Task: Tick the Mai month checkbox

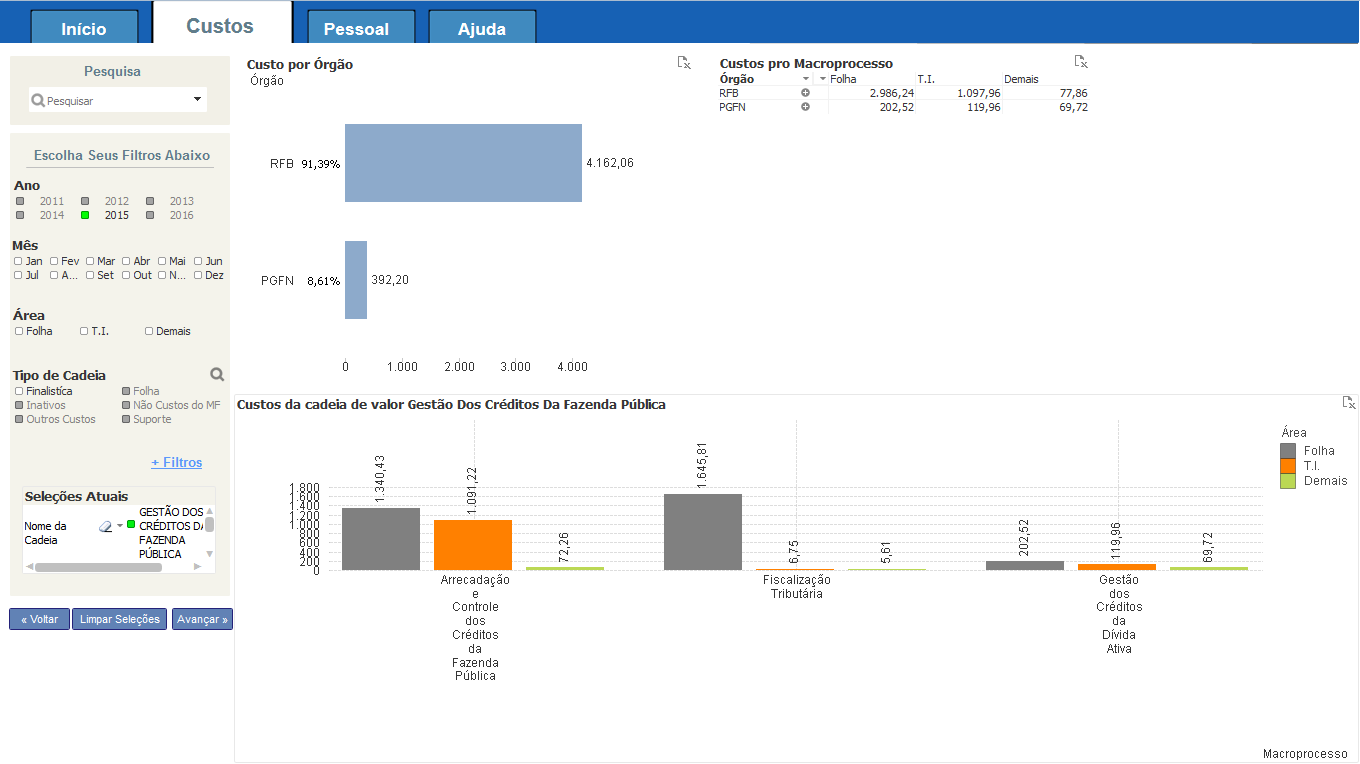Action: pos(162,261)
